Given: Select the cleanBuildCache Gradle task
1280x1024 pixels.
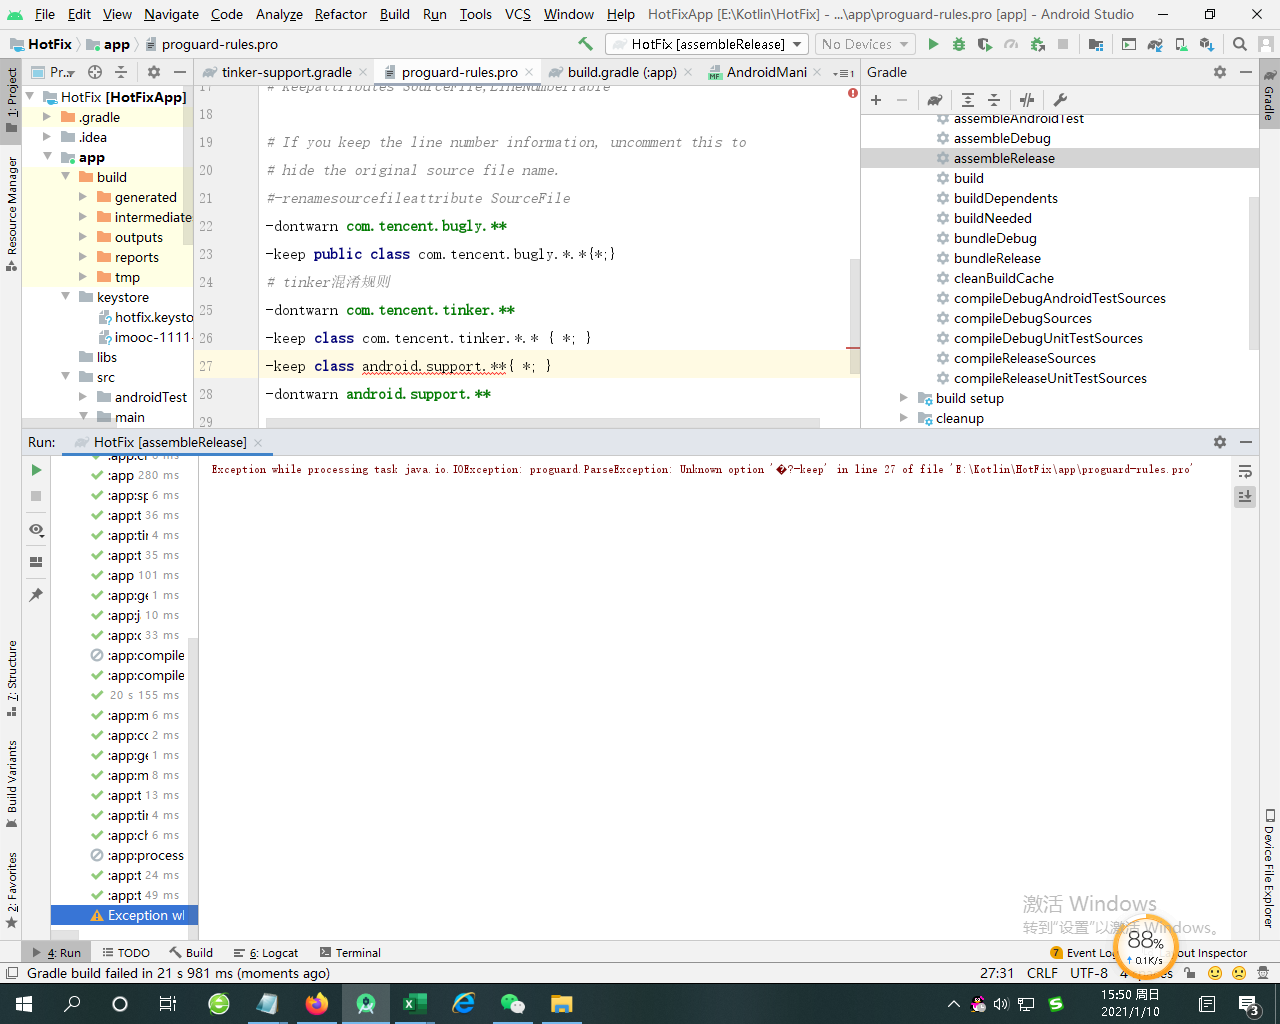Looking at the screenshot, I should click(x=1003, y=278).
